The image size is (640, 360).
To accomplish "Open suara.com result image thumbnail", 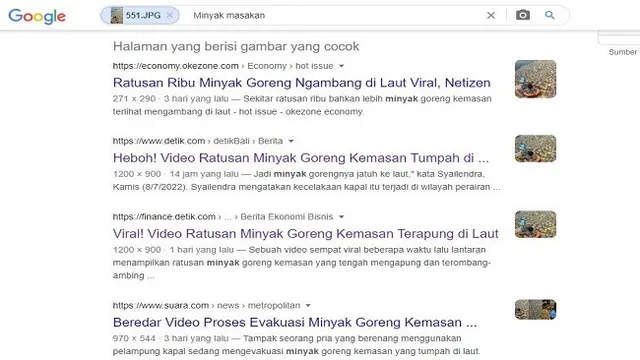I will [x=535, y=309].
